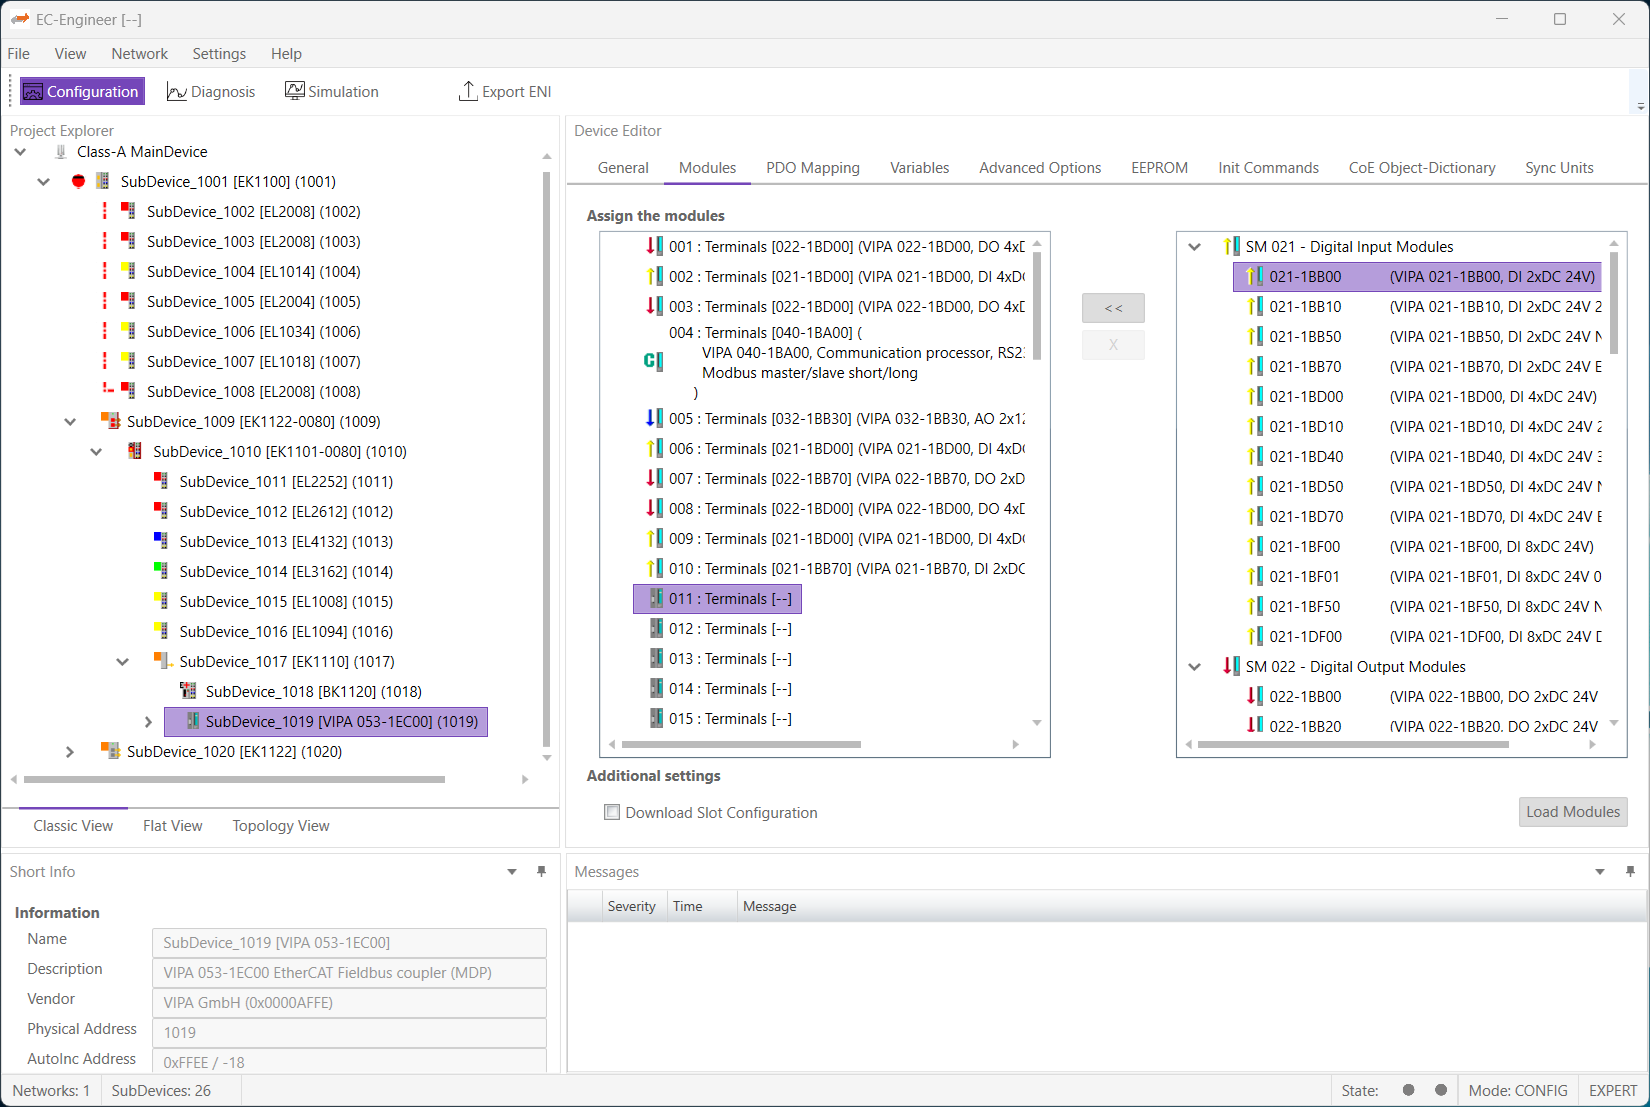The width and height of the screenshot is (1650, 1107).
Task: Switch to the PDO Mapping tab
Action: pos(812,167)
